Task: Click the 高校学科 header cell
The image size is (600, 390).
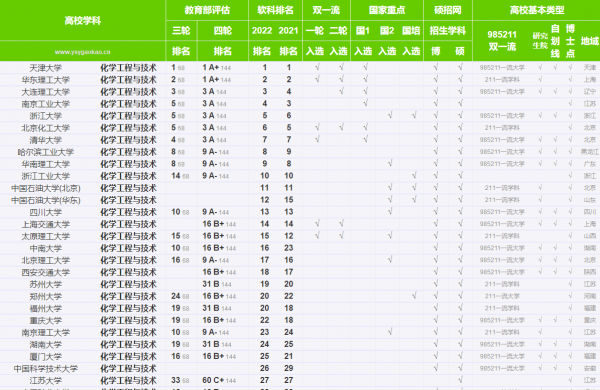Action: (x=83, y=20)
